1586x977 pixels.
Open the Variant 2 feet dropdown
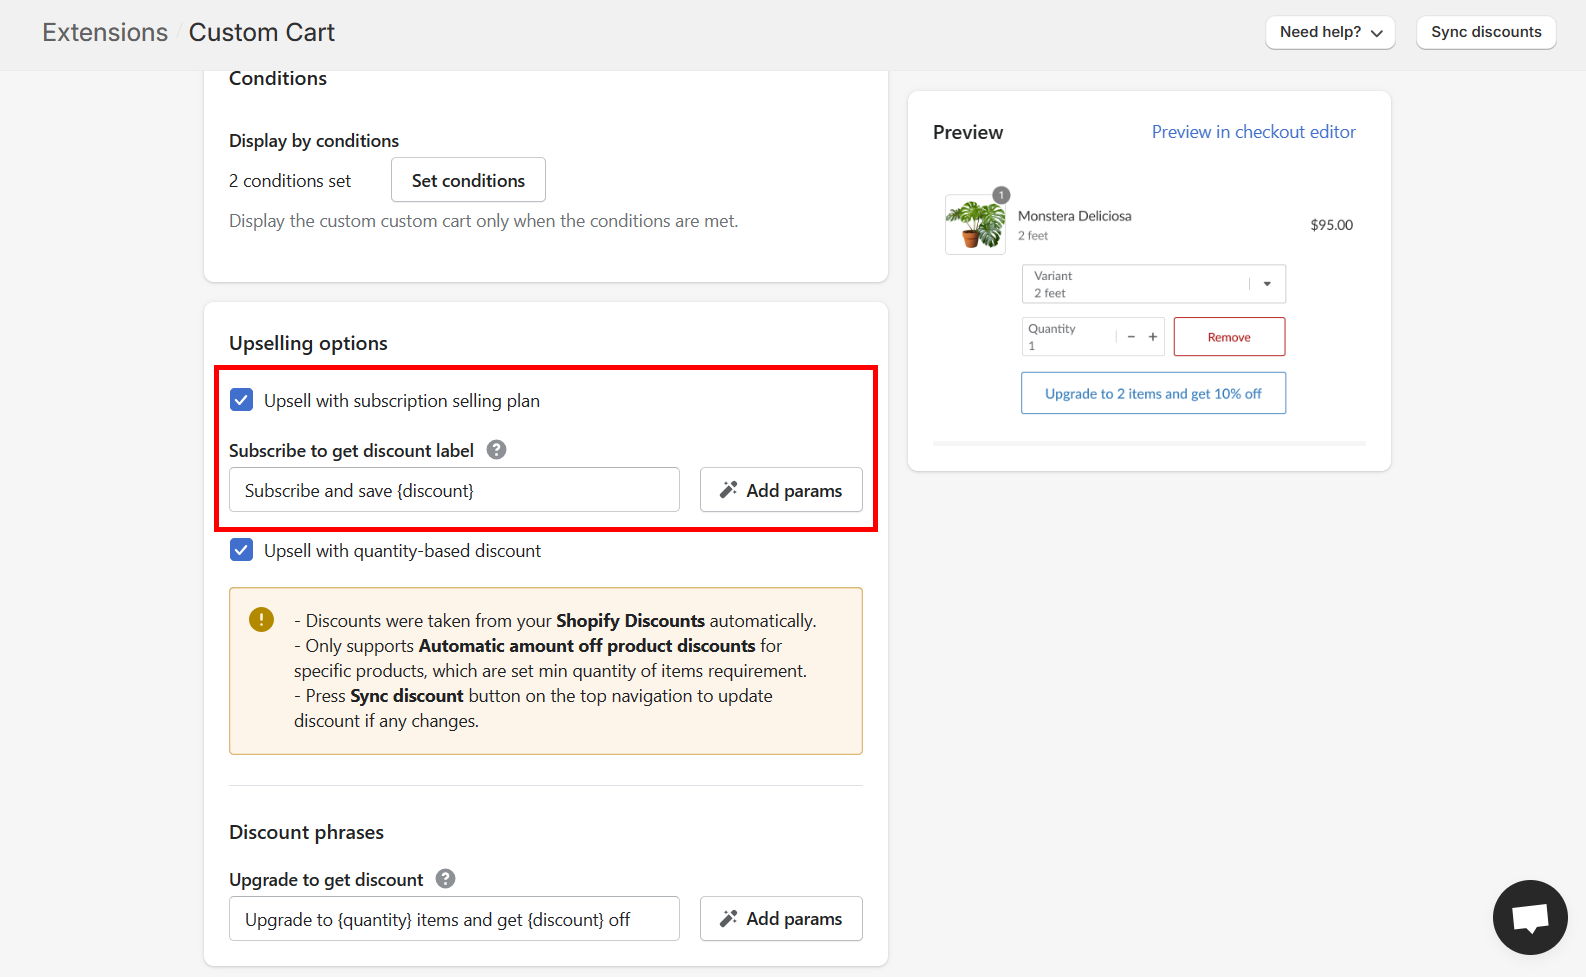pyautogui.click(x=1153, y=284)
